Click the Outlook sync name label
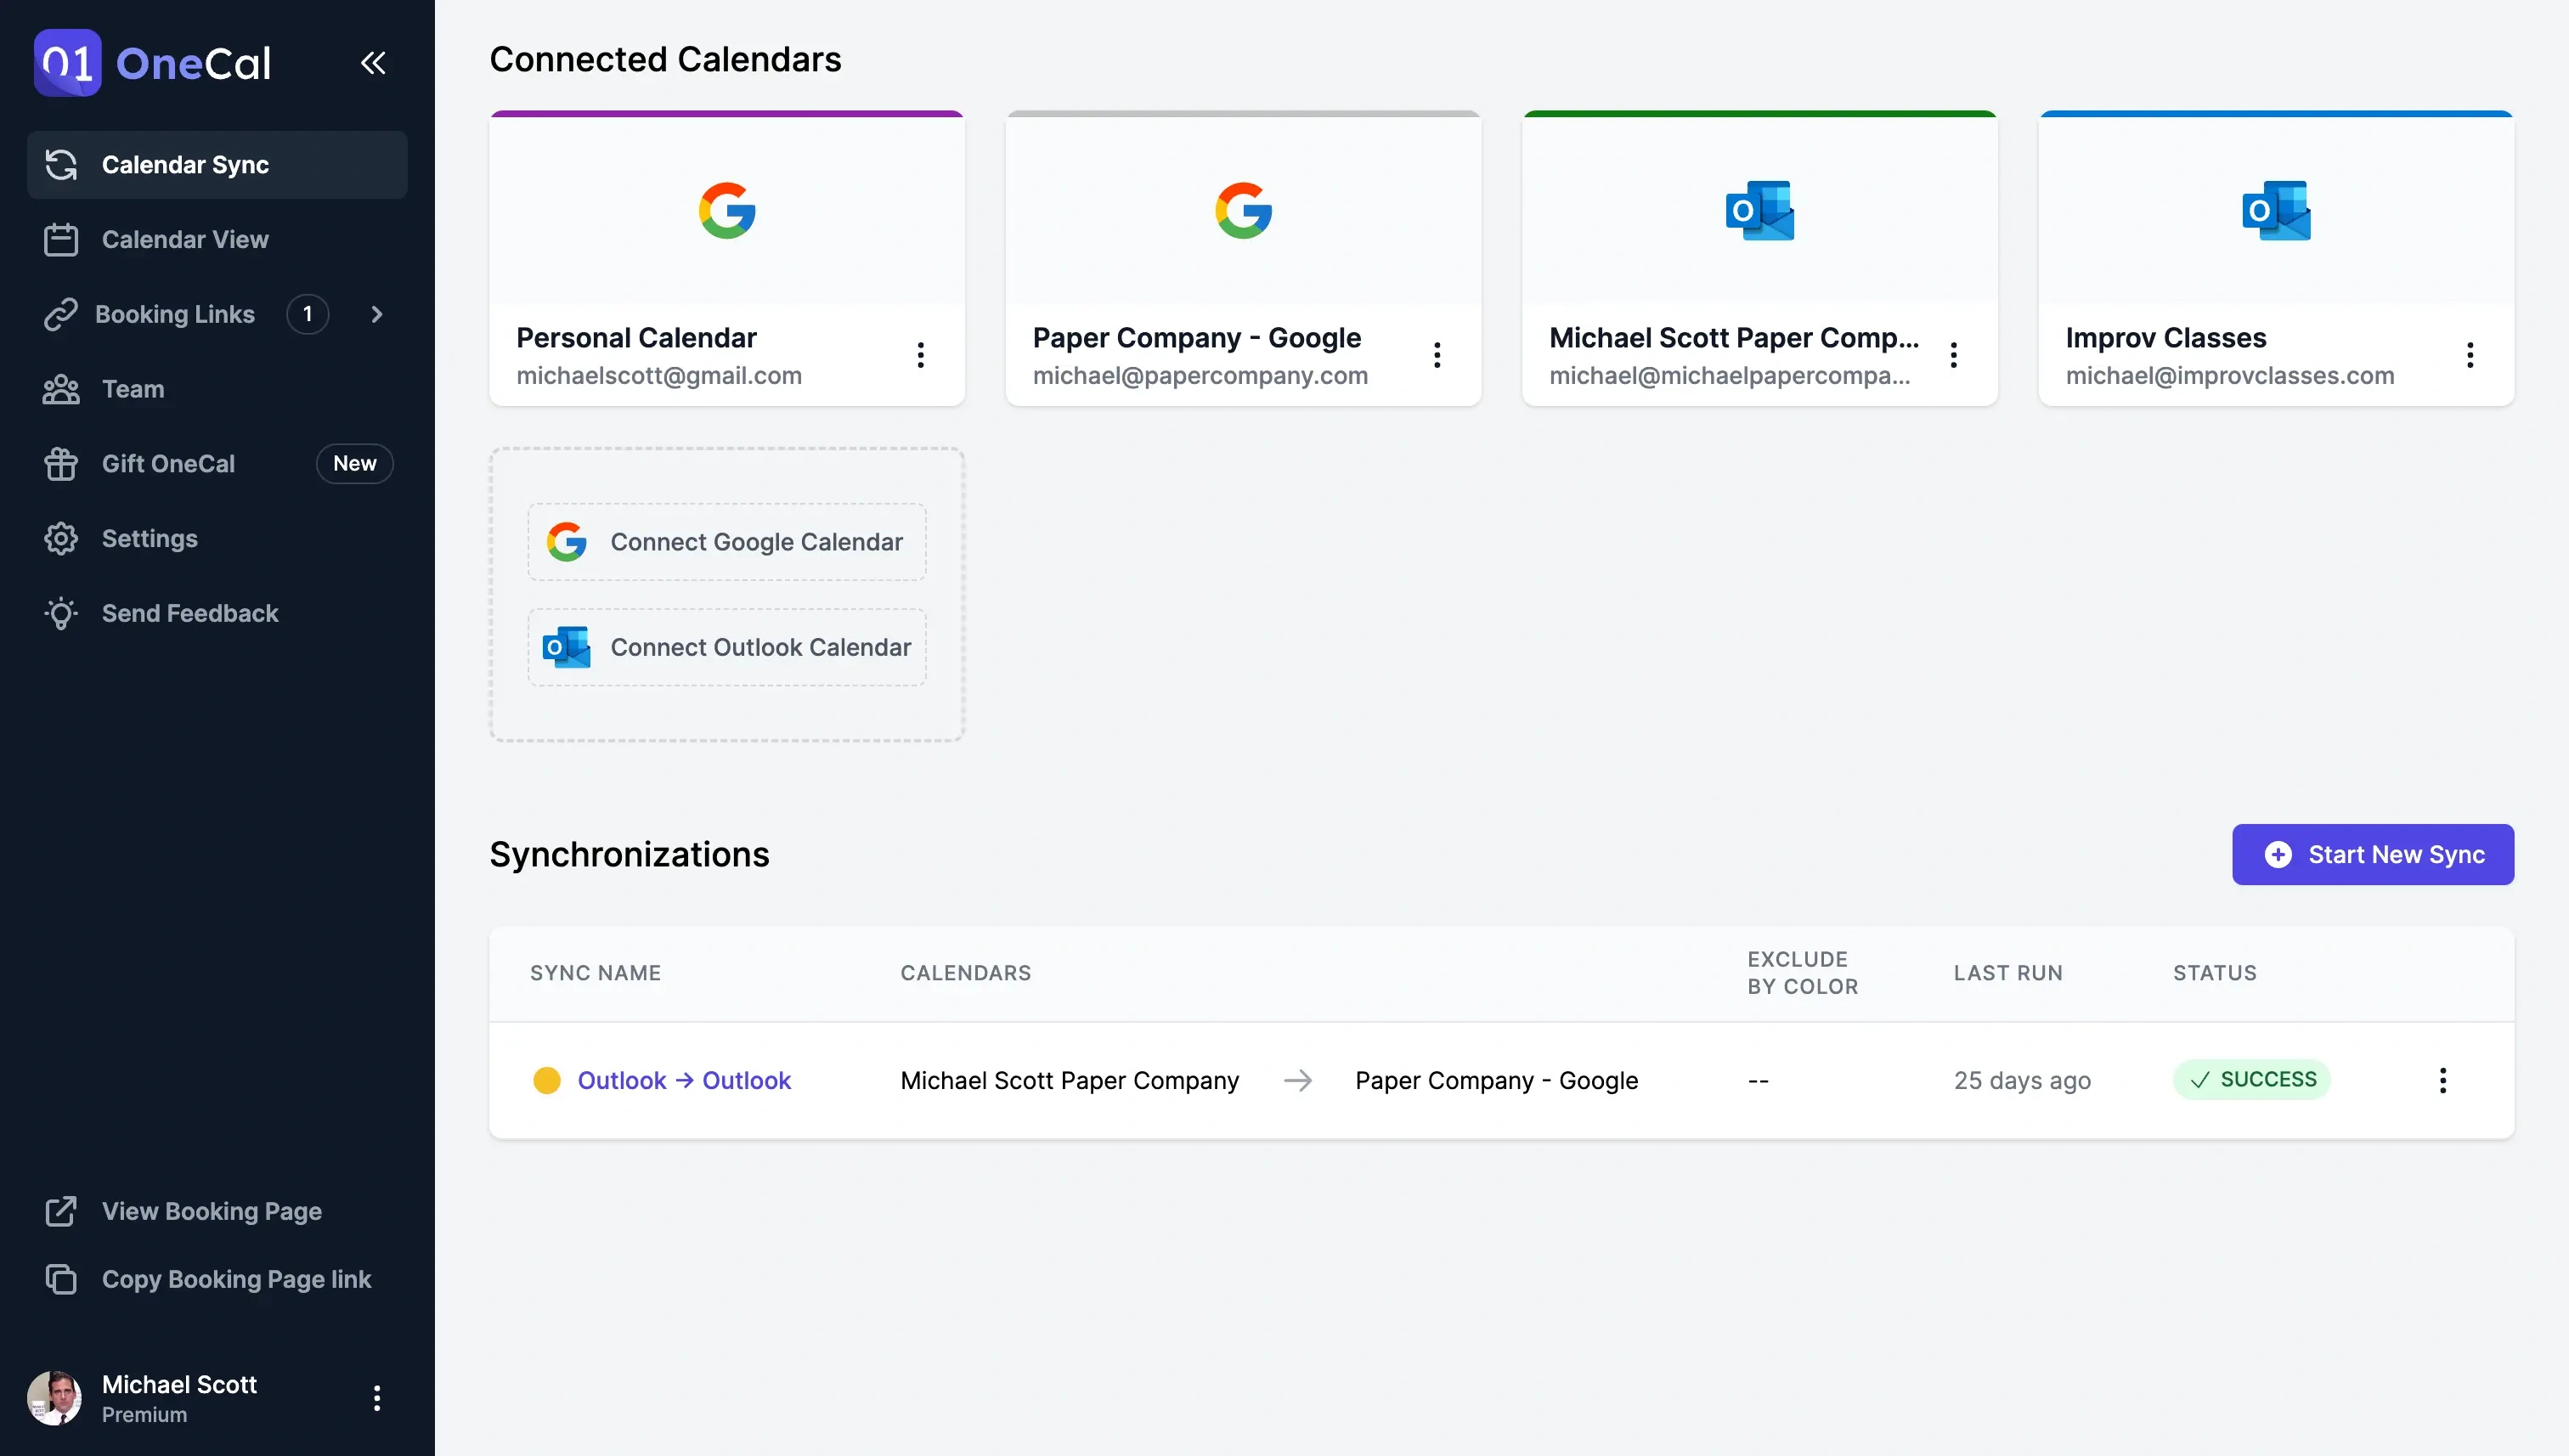The height and width of the screenshot is (1456, 2569). pyautogui.click(x=683, y=1078)
